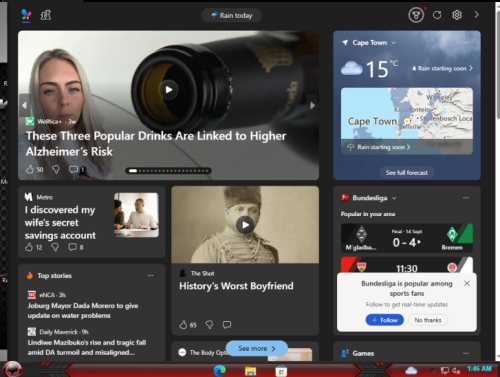Open Top stories more options menu
Screen dimensions: 500x377
click(x=151, y=276)
